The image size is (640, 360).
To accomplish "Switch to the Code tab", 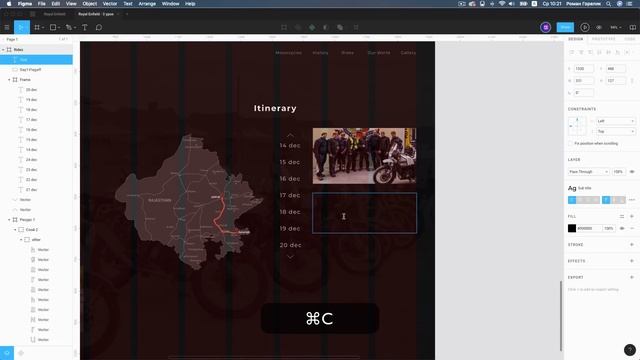I will pyautogui.click(x=630, y=39).
